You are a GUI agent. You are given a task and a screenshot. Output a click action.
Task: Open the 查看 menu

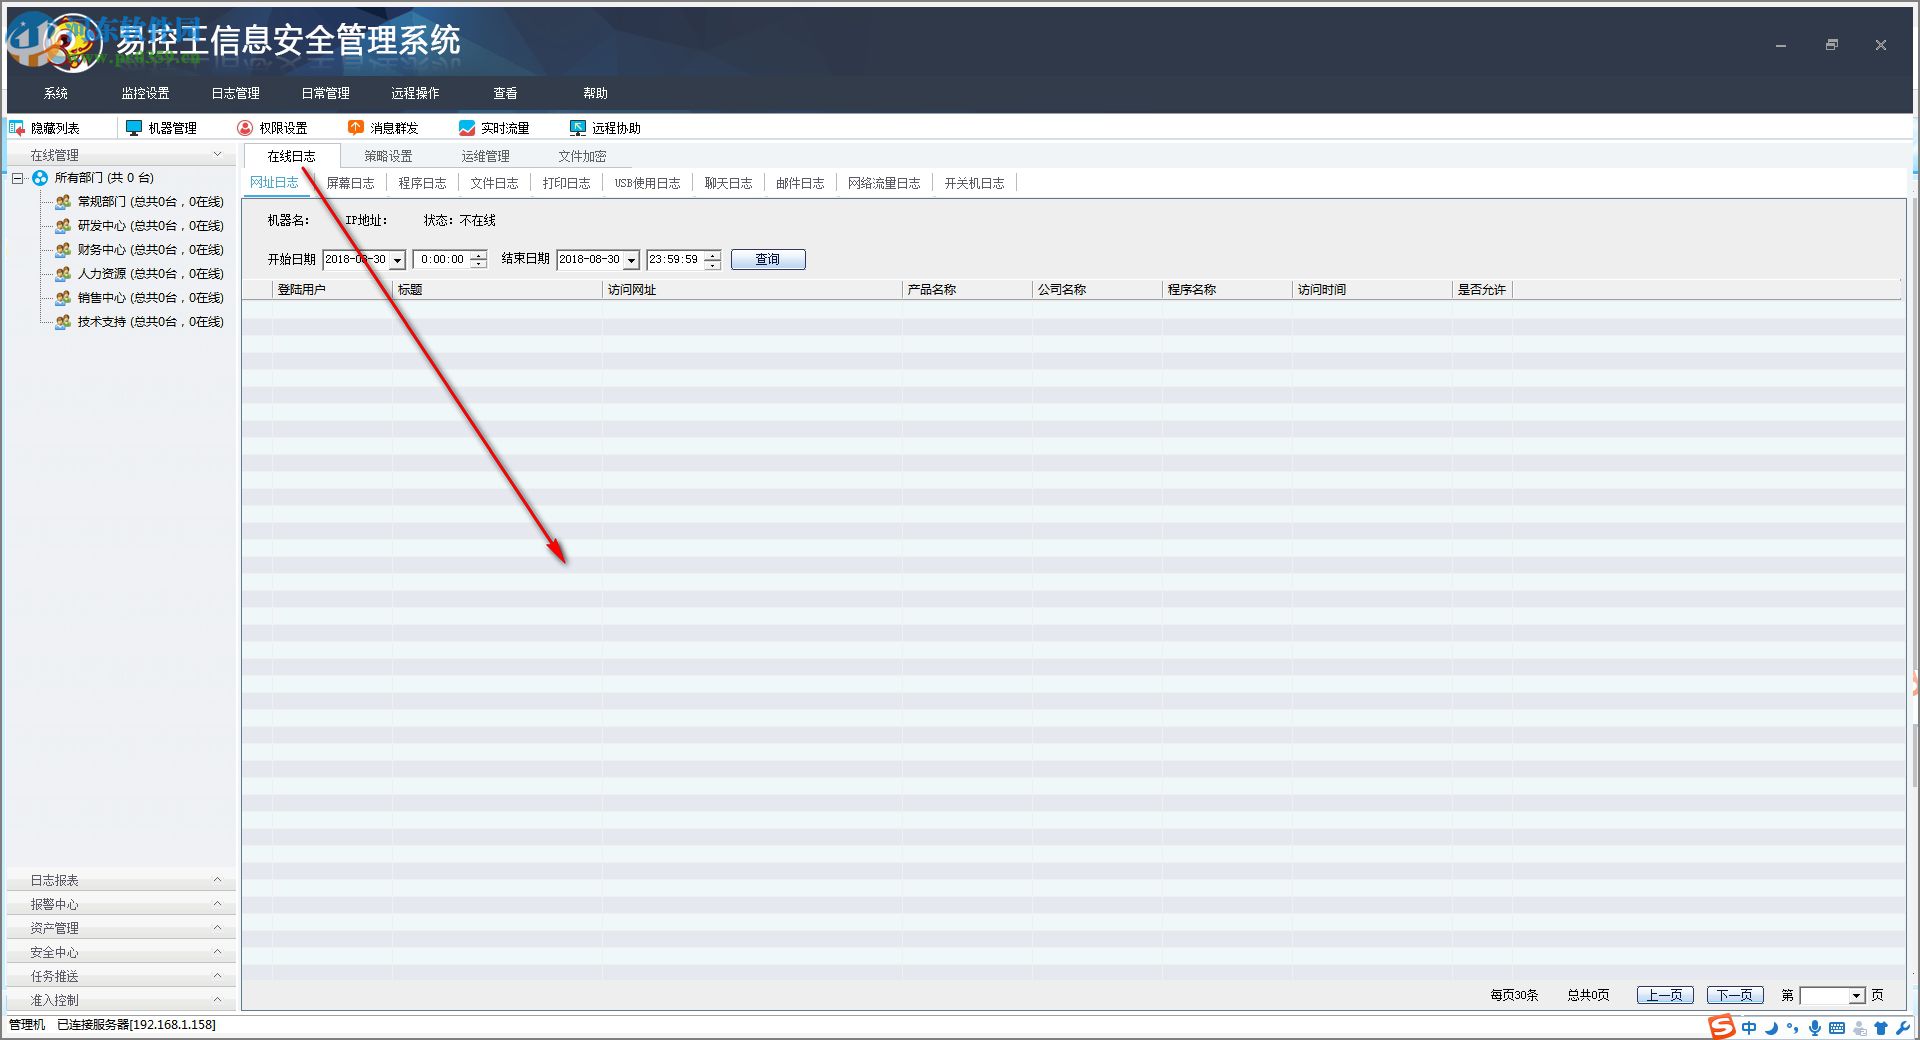[505, 93]
